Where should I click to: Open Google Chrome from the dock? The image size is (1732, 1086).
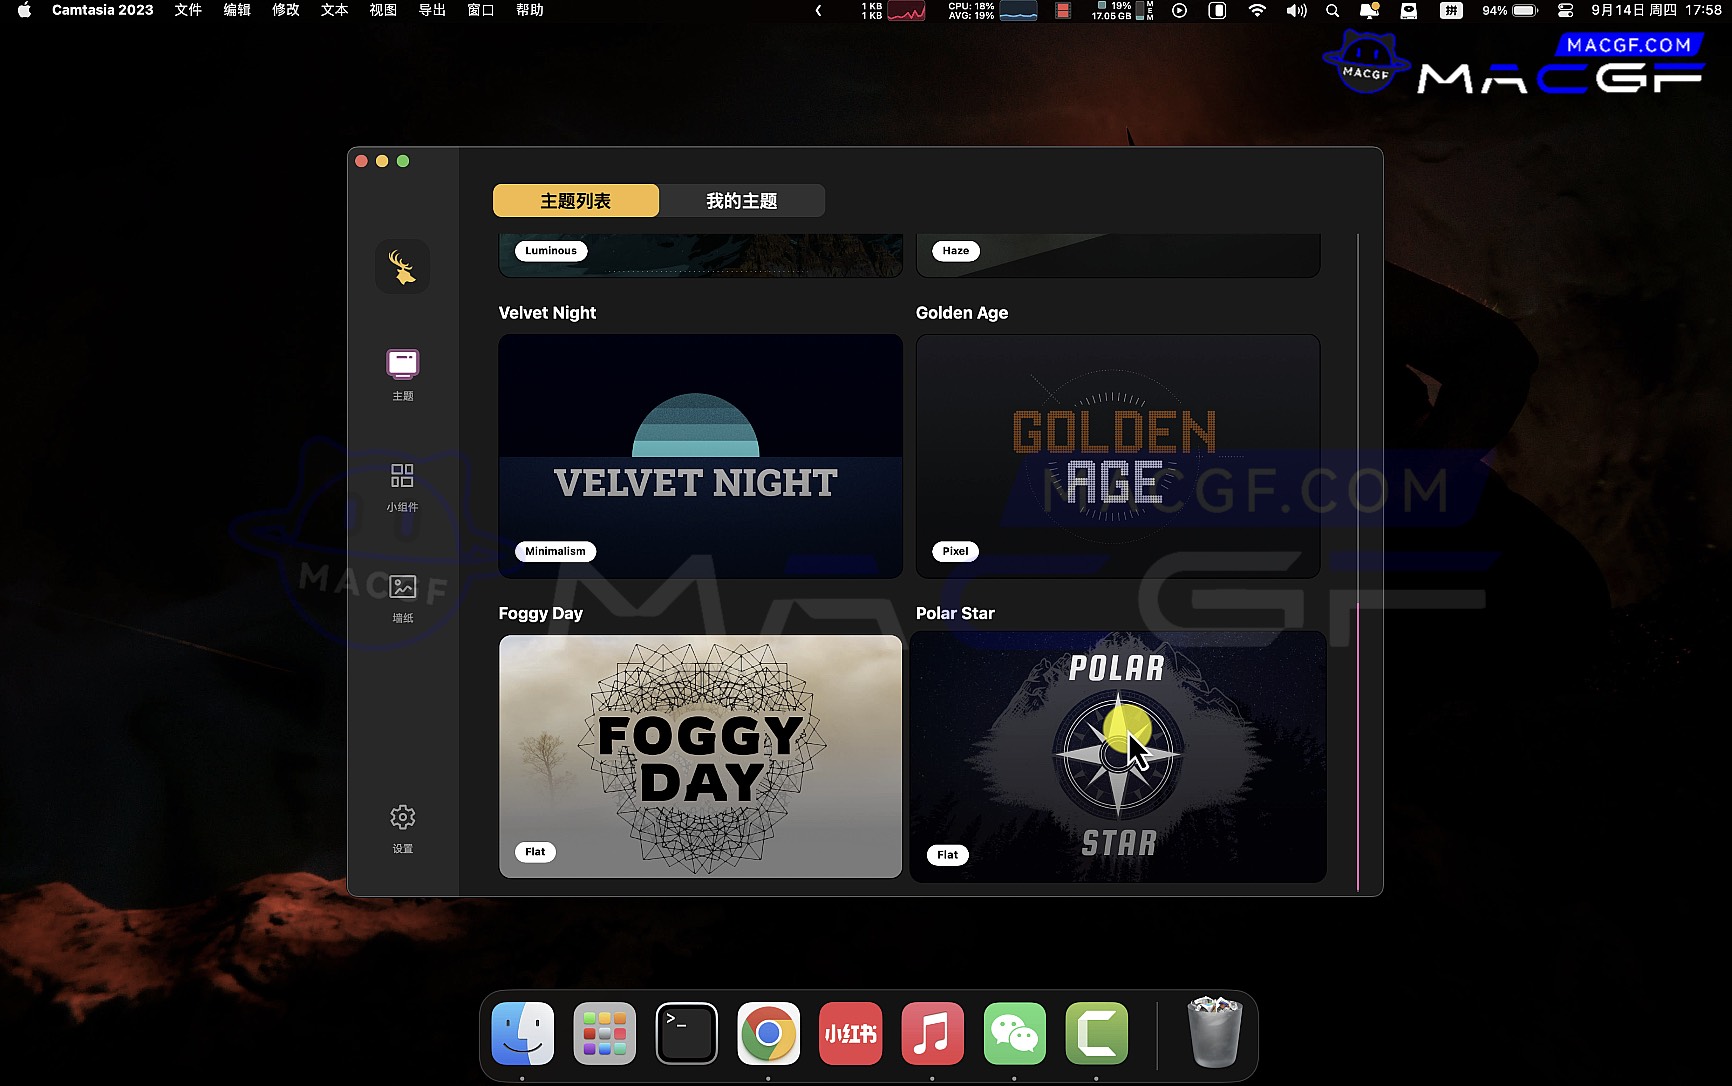pyautogui.click(x=768, y=1033)
